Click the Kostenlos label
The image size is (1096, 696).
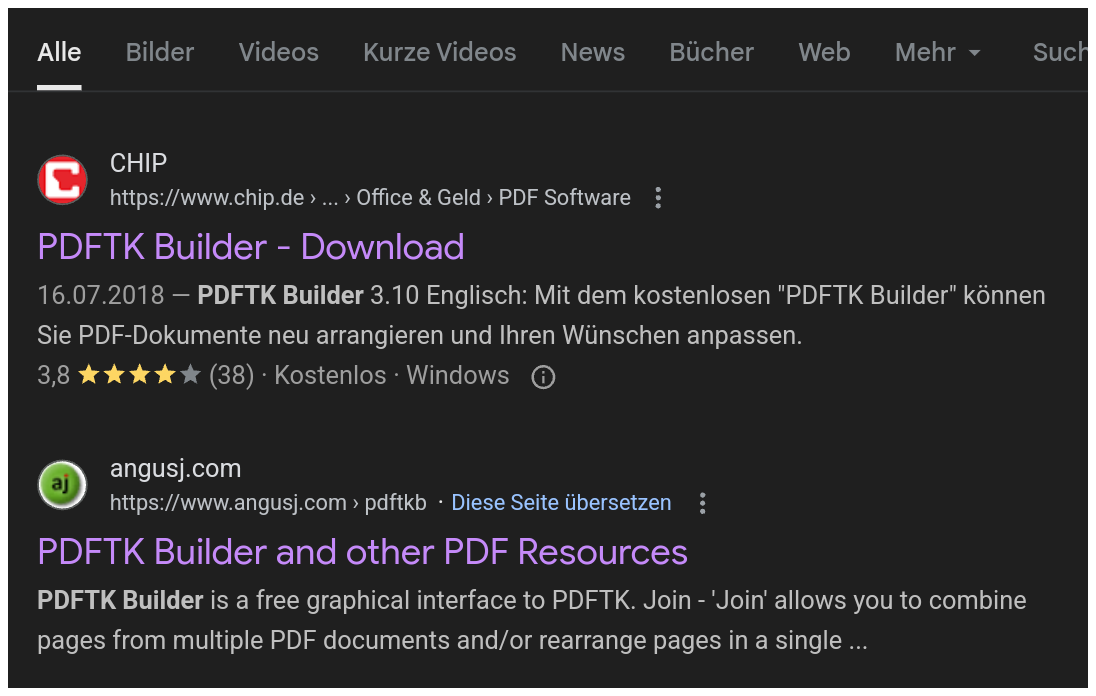(x=330, y=375)
